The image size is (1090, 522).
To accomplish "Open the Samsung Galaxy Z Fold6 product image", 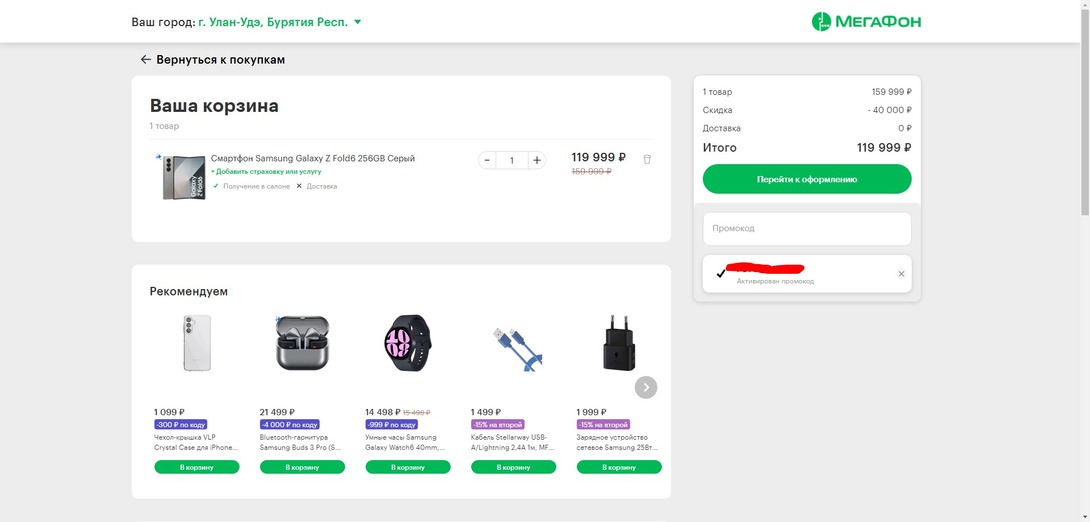I will (183, 177).
